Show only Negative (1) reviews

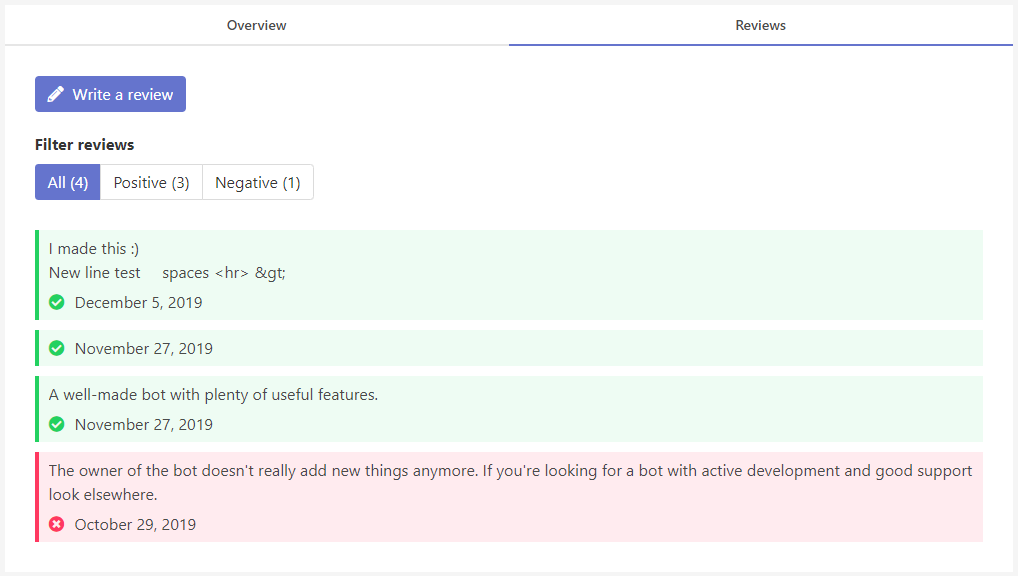[258, 182]
